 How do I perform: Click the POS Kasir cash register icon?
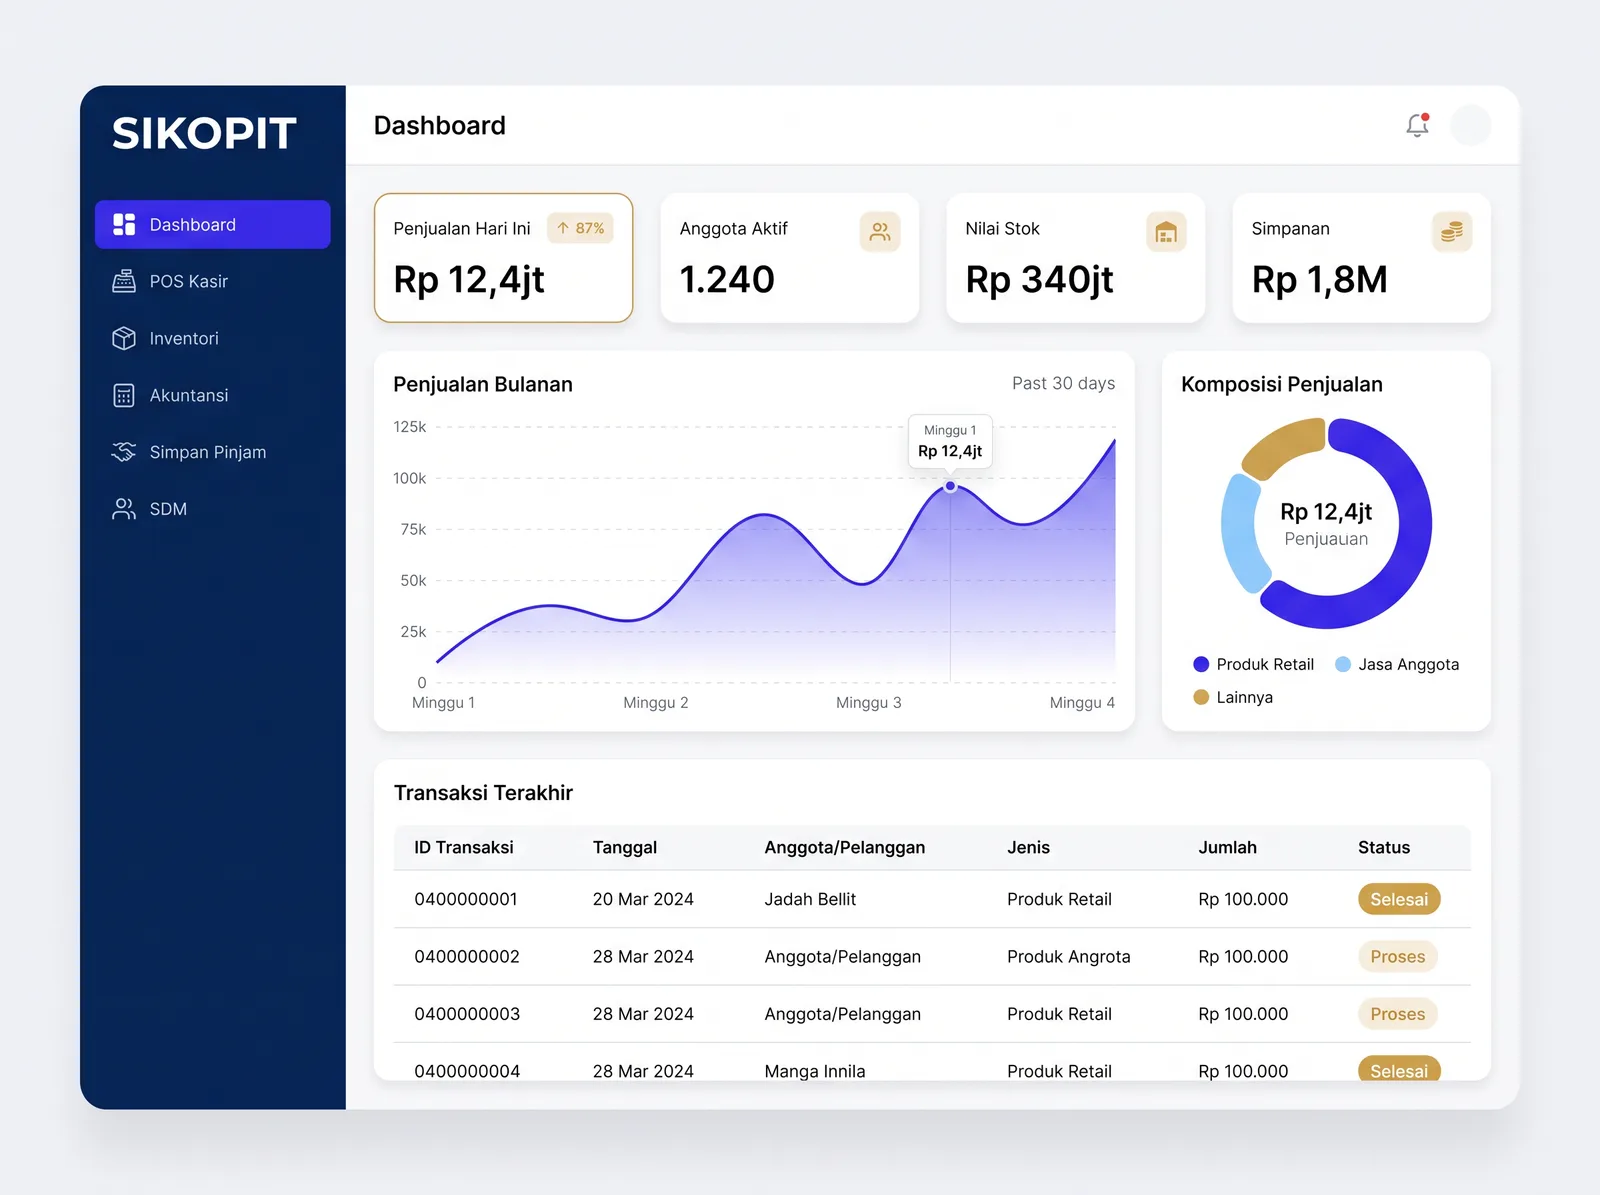click(124, 281)
